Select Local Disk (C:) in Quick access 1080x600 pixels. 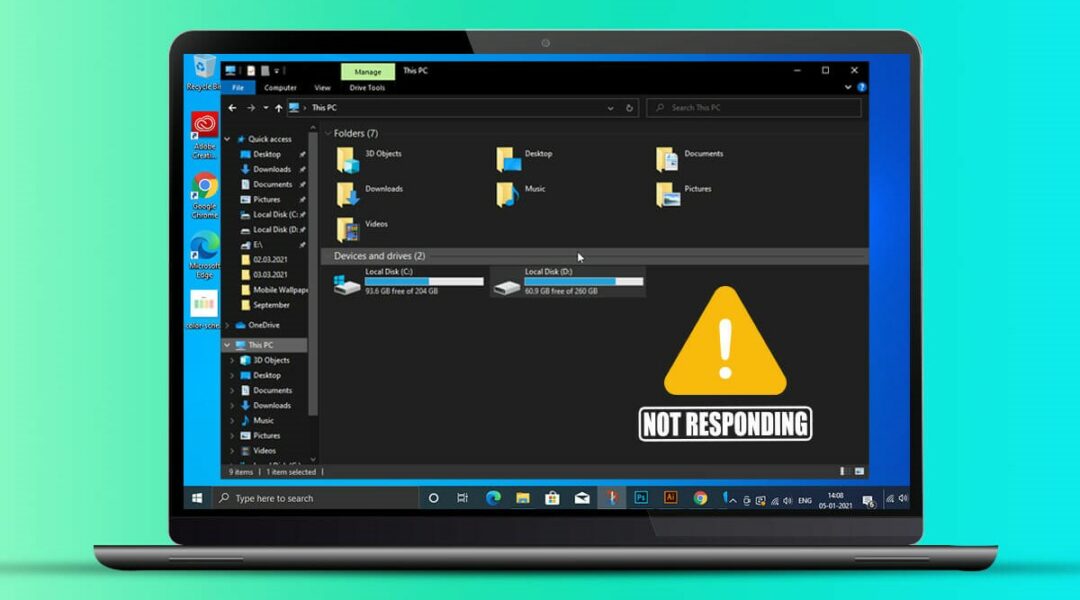(x=271, y=215)
